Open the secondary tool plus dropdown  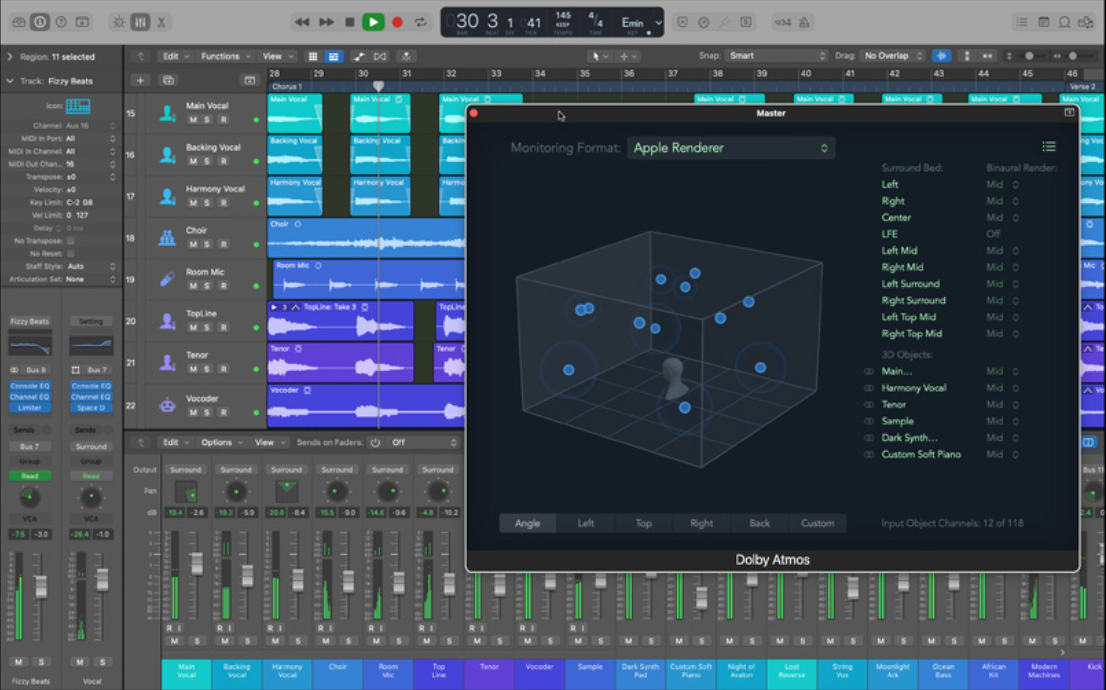(x=628, y=56)
